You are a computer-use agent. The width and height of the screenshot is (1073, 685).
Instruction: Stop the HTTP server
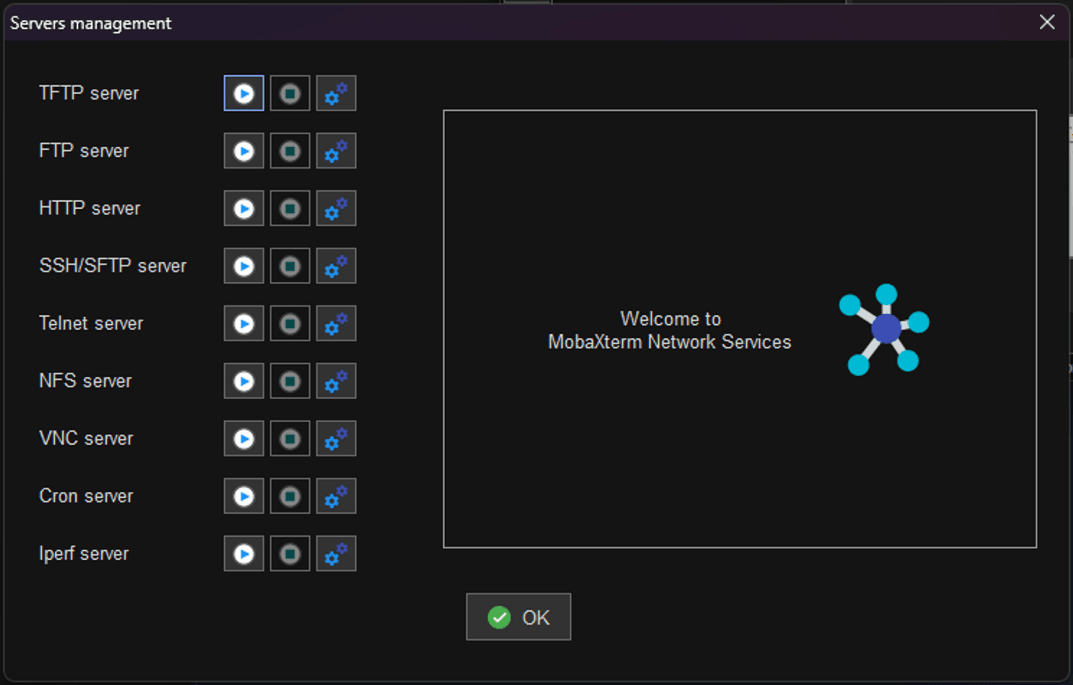tap(290, 209)
